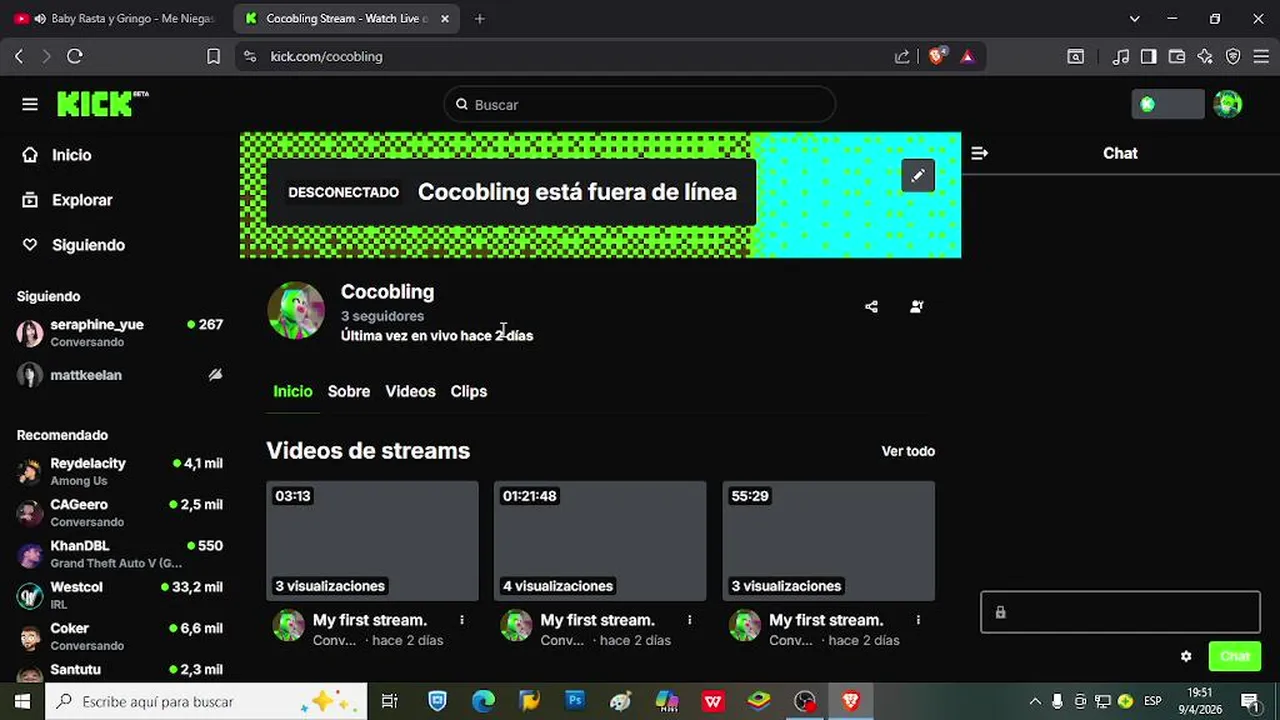Open the user account avatar menu
This screenshot has height=720, width=1280.
coord(1228,104)
